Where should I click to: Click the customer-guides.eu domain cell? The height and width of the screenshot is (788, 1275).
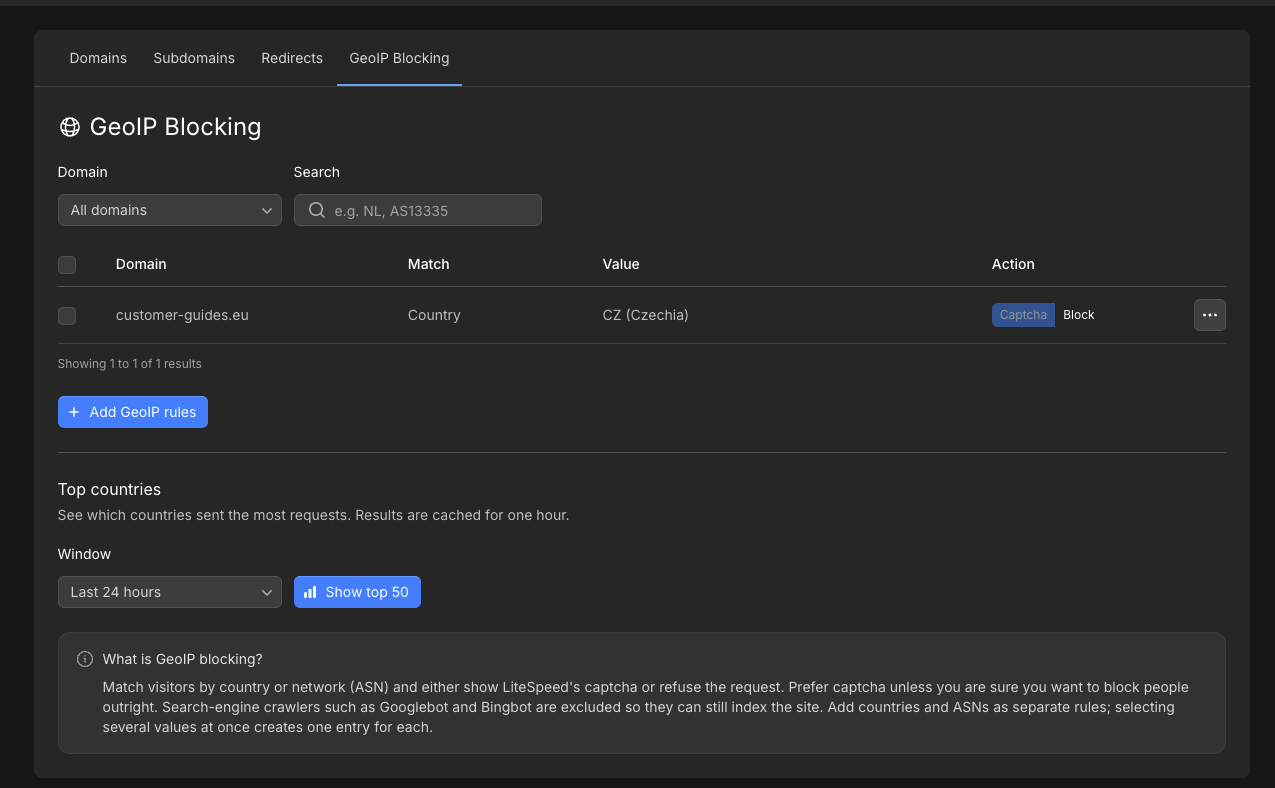[x=182, y=315]
